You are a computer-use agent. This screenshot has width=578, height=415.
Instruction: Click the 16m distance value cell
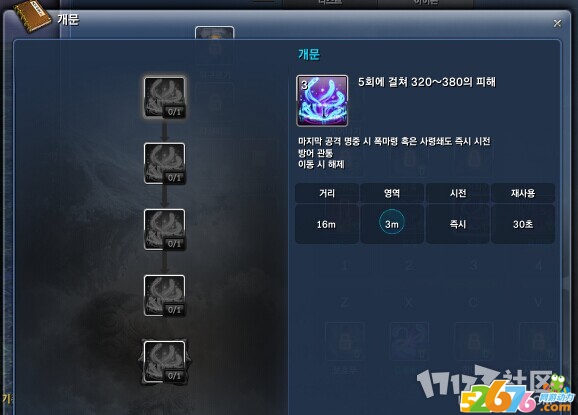[327, 224]
